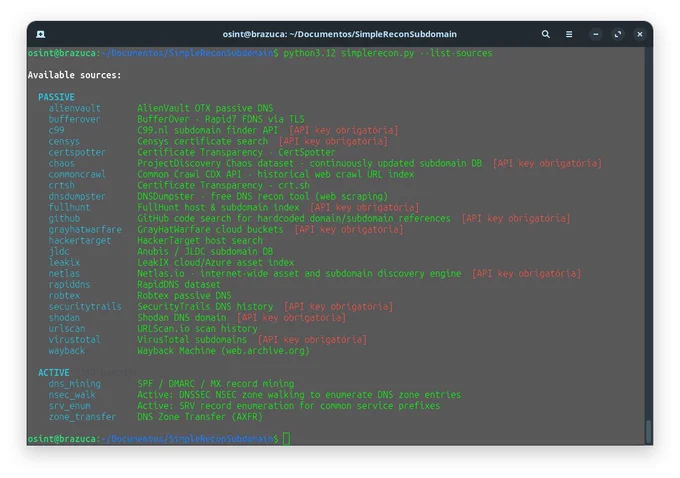Select the 'wayback' source name
680x478 pixels.
[x=67, y=350]
